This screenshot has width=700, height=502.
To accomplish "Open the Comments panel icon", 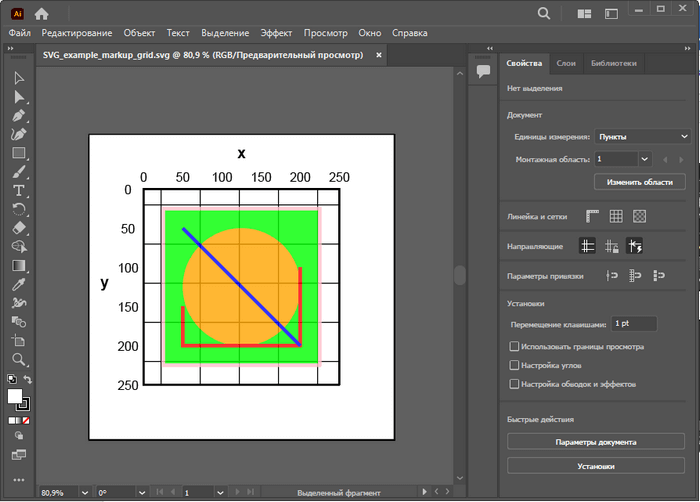I will [483, 71].
